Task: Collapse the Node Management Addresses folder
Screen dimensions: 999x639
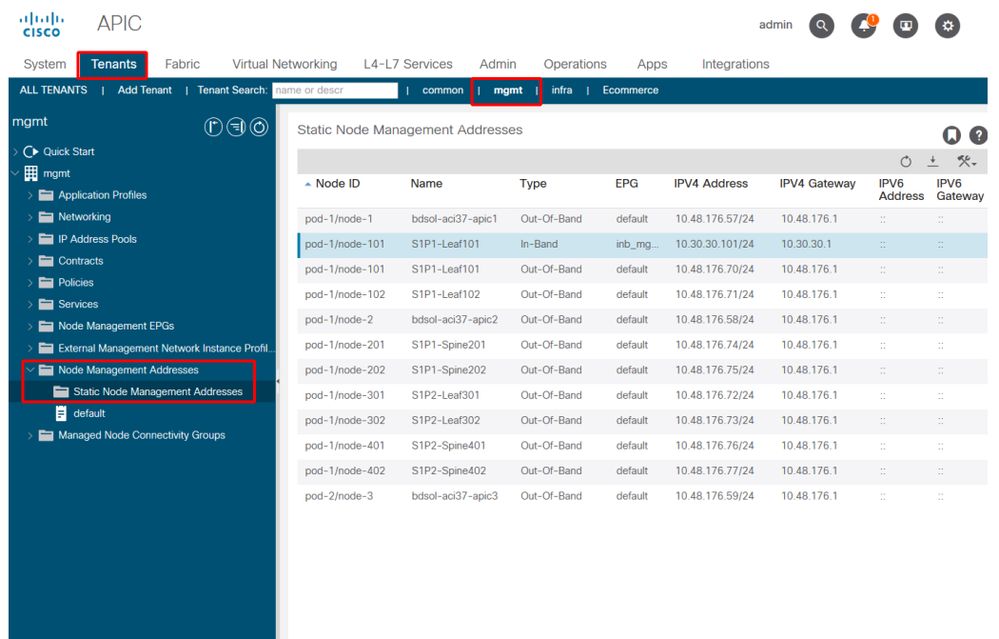Action: [x=31, y=370]
